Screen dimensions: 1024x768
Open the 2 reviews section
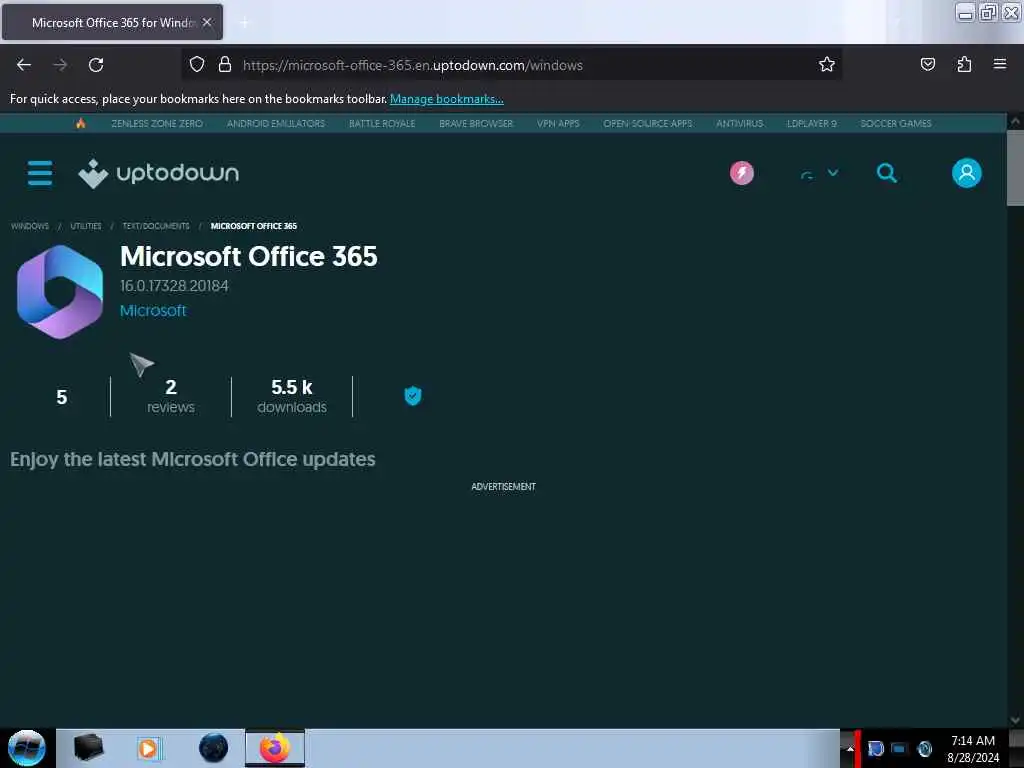click(x=170, y=396)
